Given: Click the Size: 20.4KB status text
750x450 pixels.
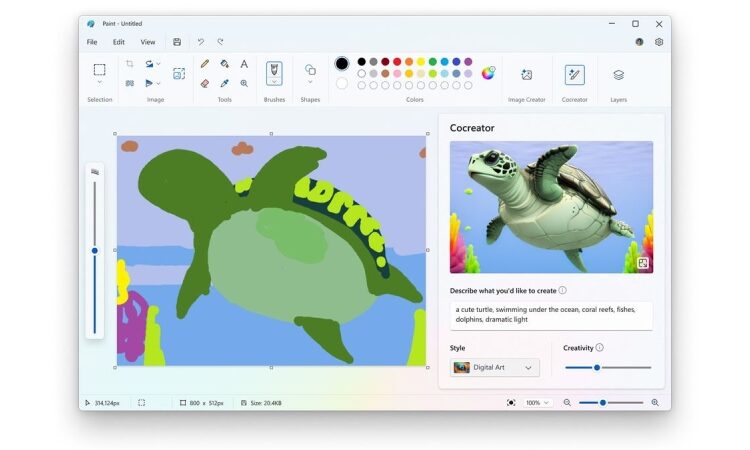Looking at the screenshot, I should coord(266,403).
